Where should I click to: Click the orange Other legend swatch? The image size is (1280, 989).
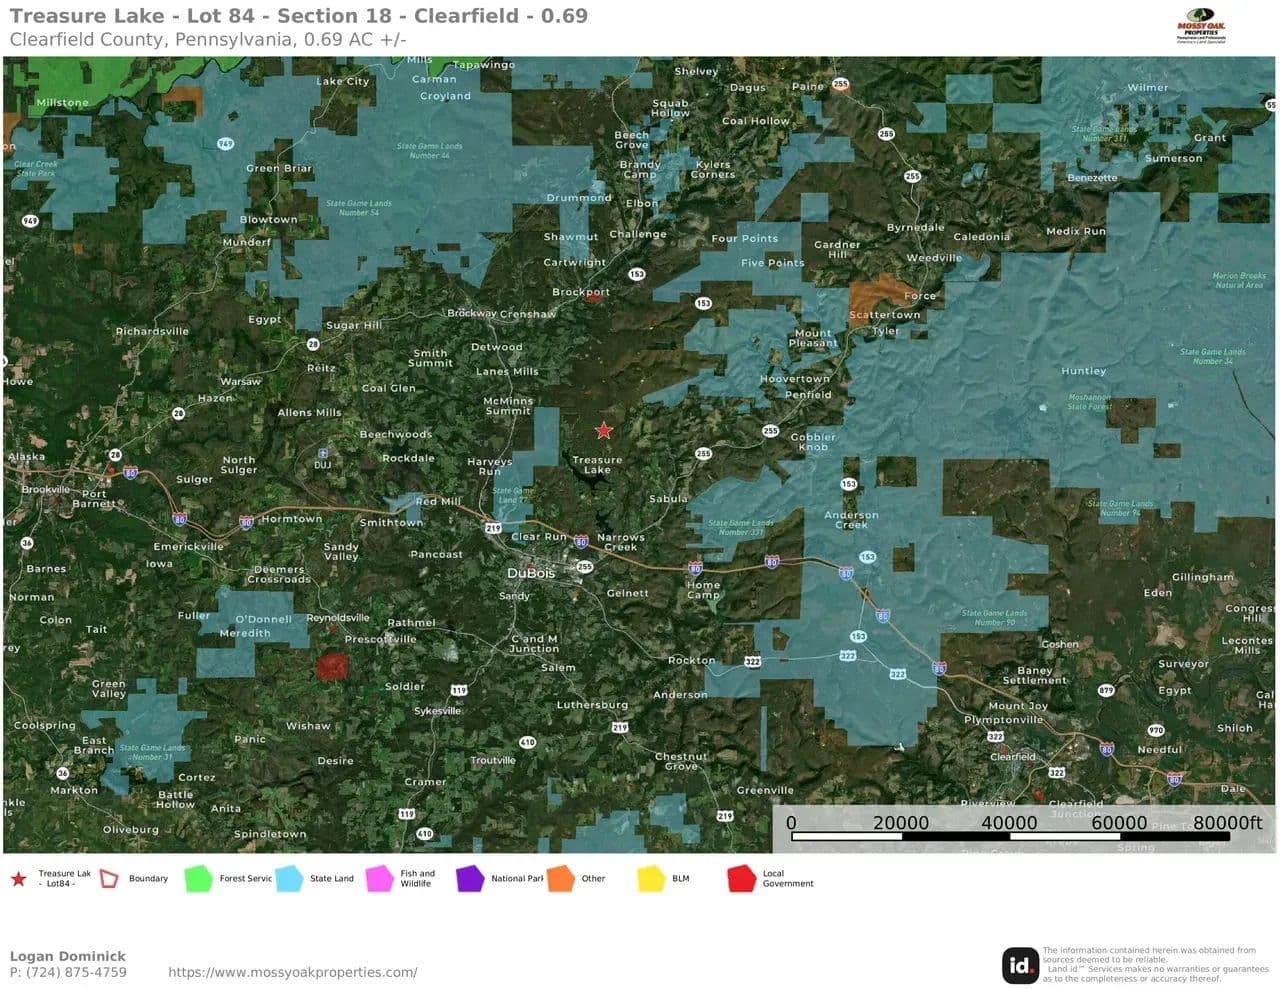(x=560, y=879)
